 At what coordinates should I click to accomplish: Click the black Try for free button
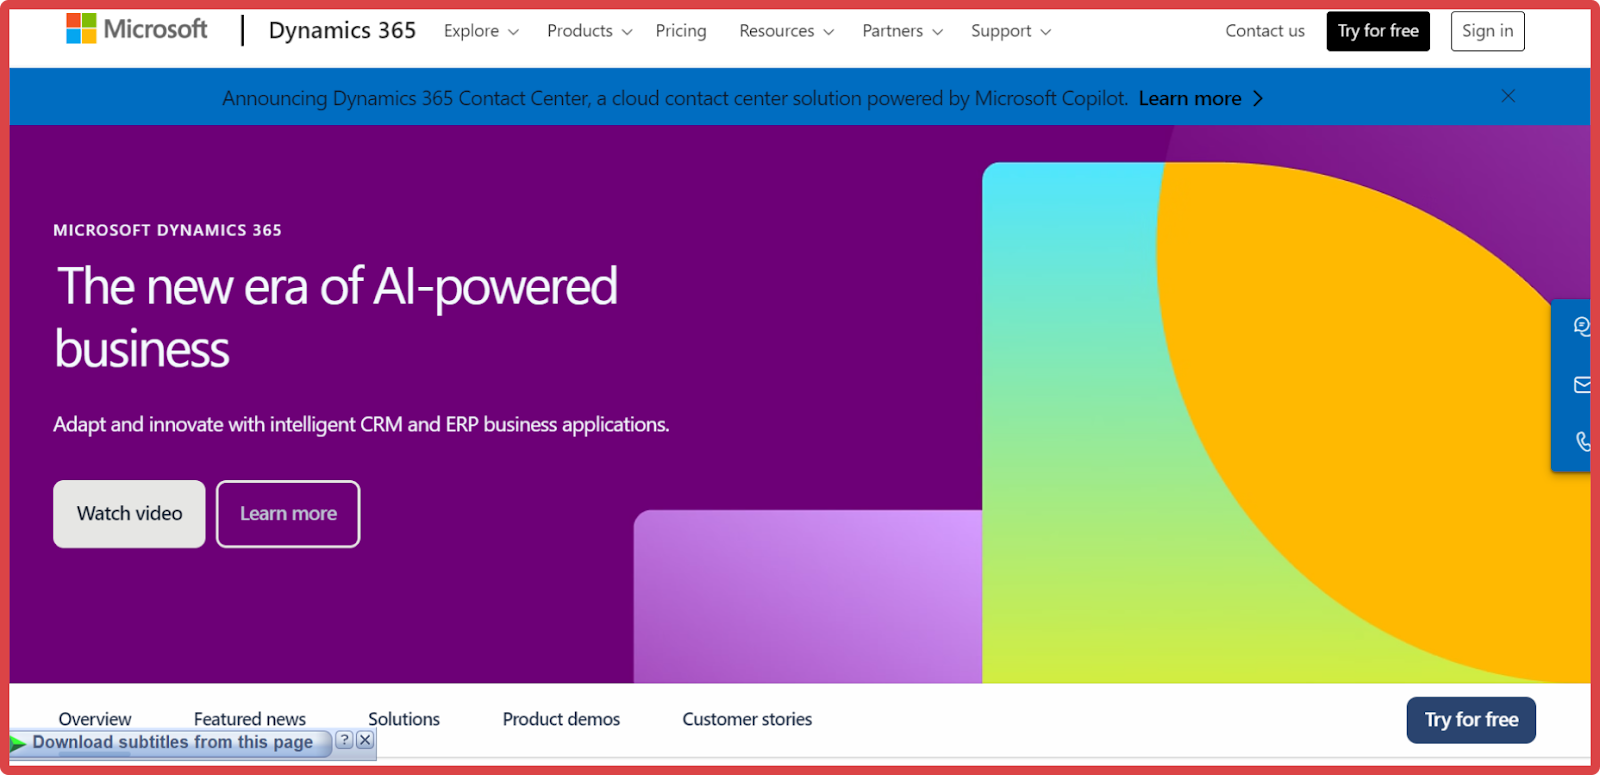1378,31
